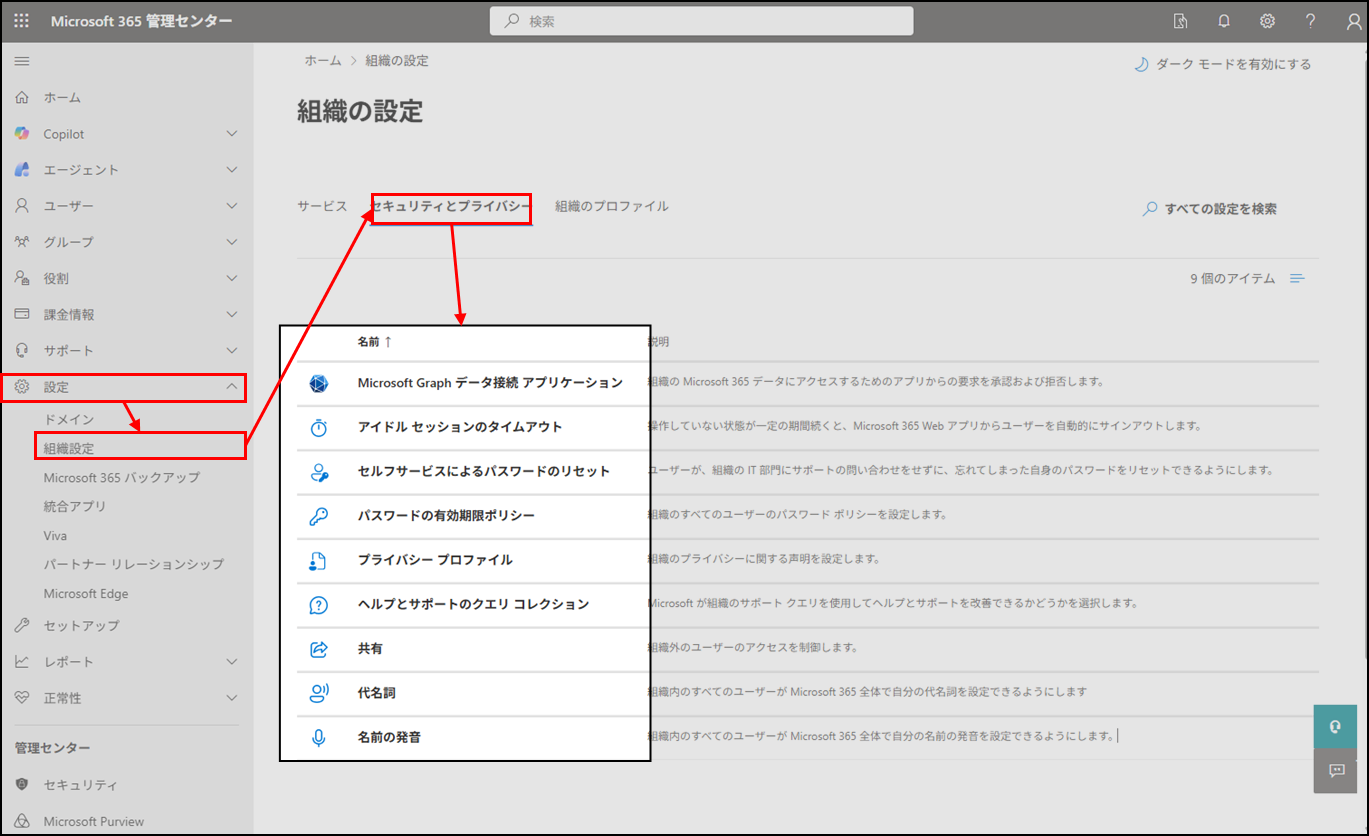Switch to the セキュリティとプライバシー tab
This screenshot has height=836, width=1369.
click(x=450, y=206)
